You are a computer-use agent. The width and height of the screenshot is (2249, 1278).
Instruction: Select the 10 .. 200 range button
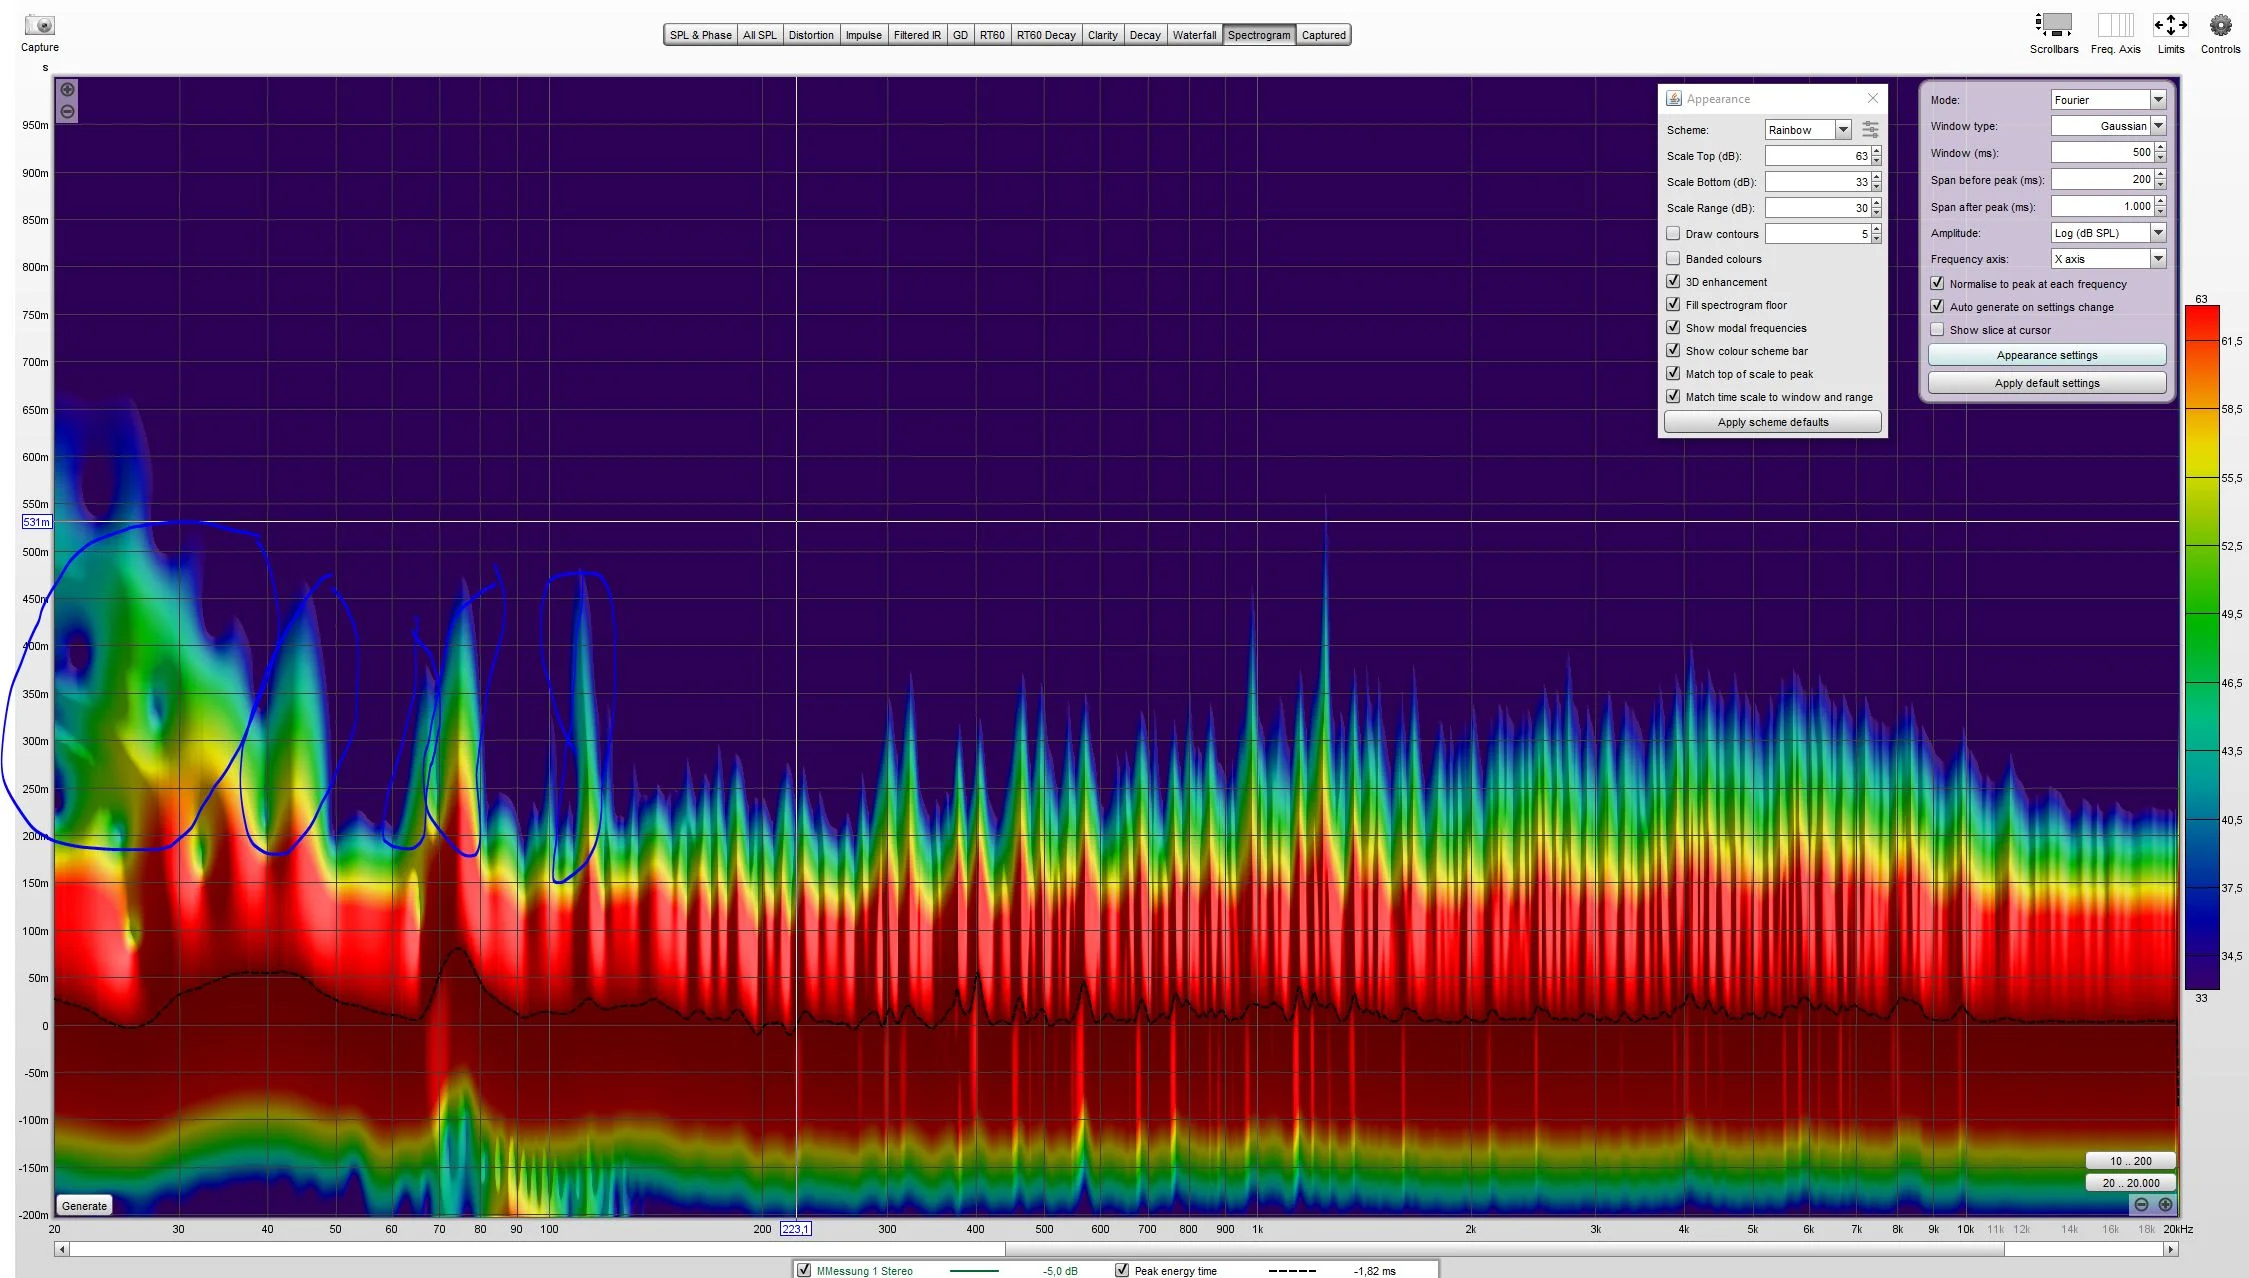click(x=2130, y=1161)
